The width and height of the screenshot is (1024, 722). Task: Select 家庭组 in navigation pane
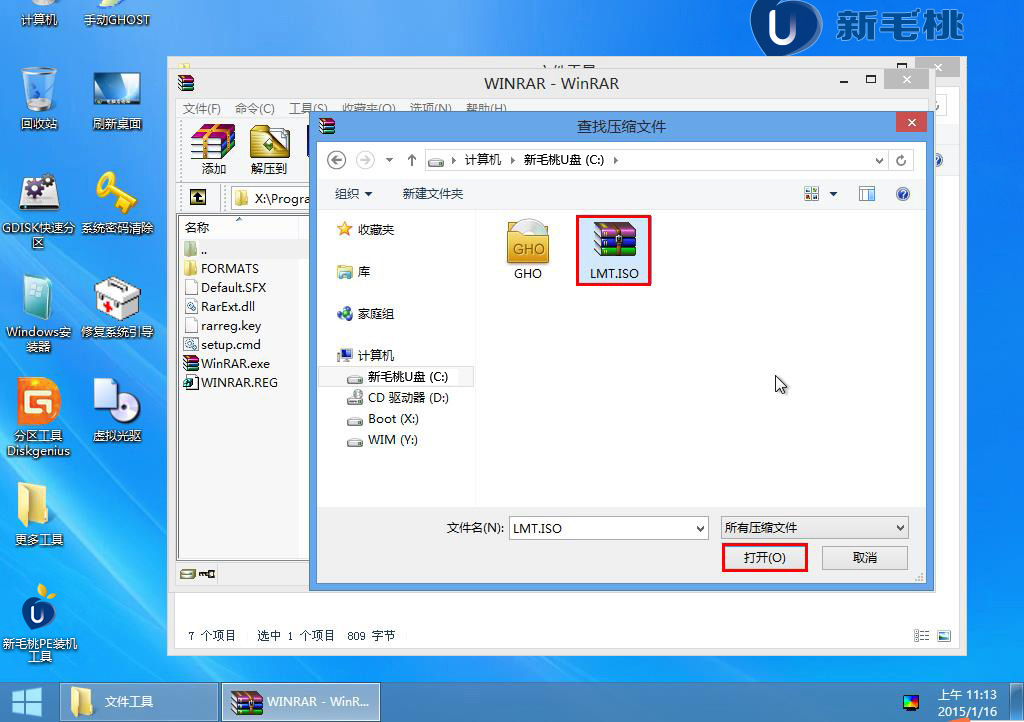coord(366,314)
